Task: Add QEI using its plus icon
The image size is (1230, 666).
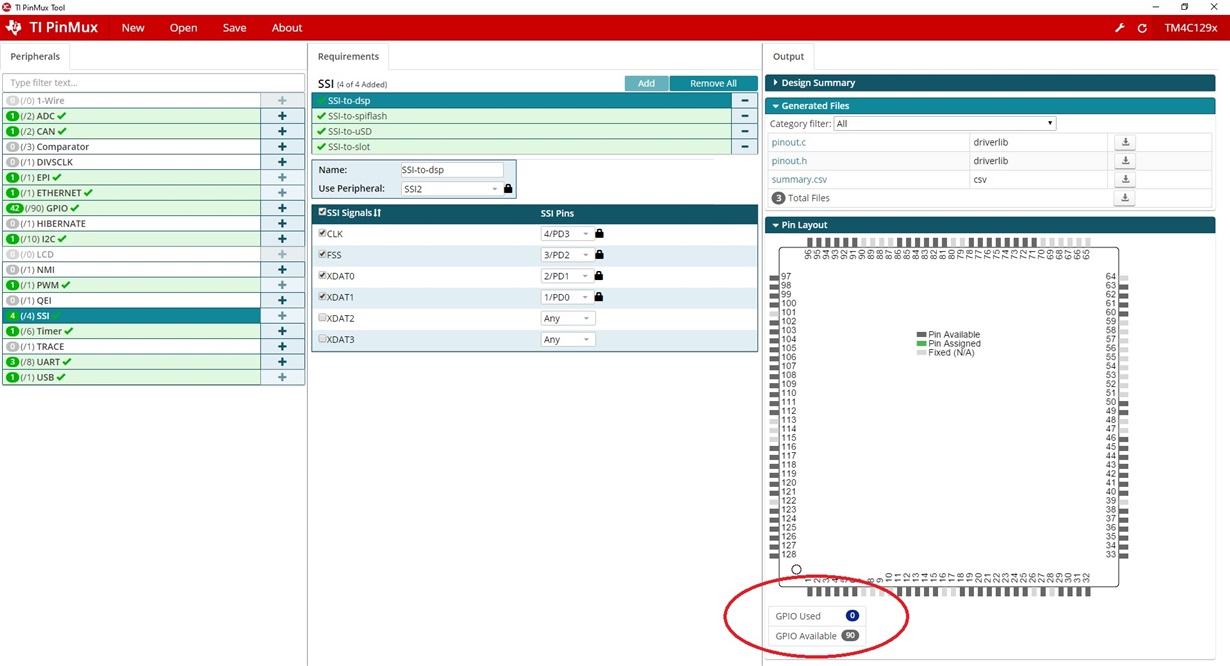Action: (x=282, y=300)
